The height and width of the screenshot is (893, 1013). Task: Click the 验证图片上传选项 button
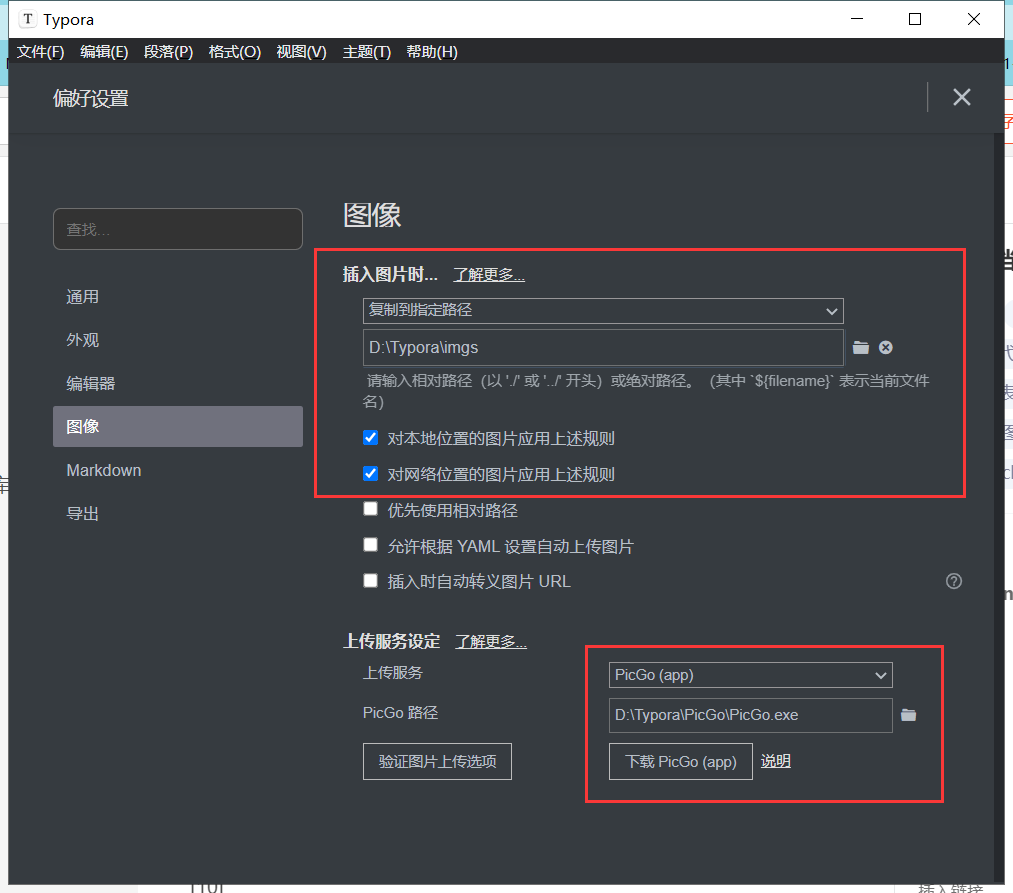point(437,761)
